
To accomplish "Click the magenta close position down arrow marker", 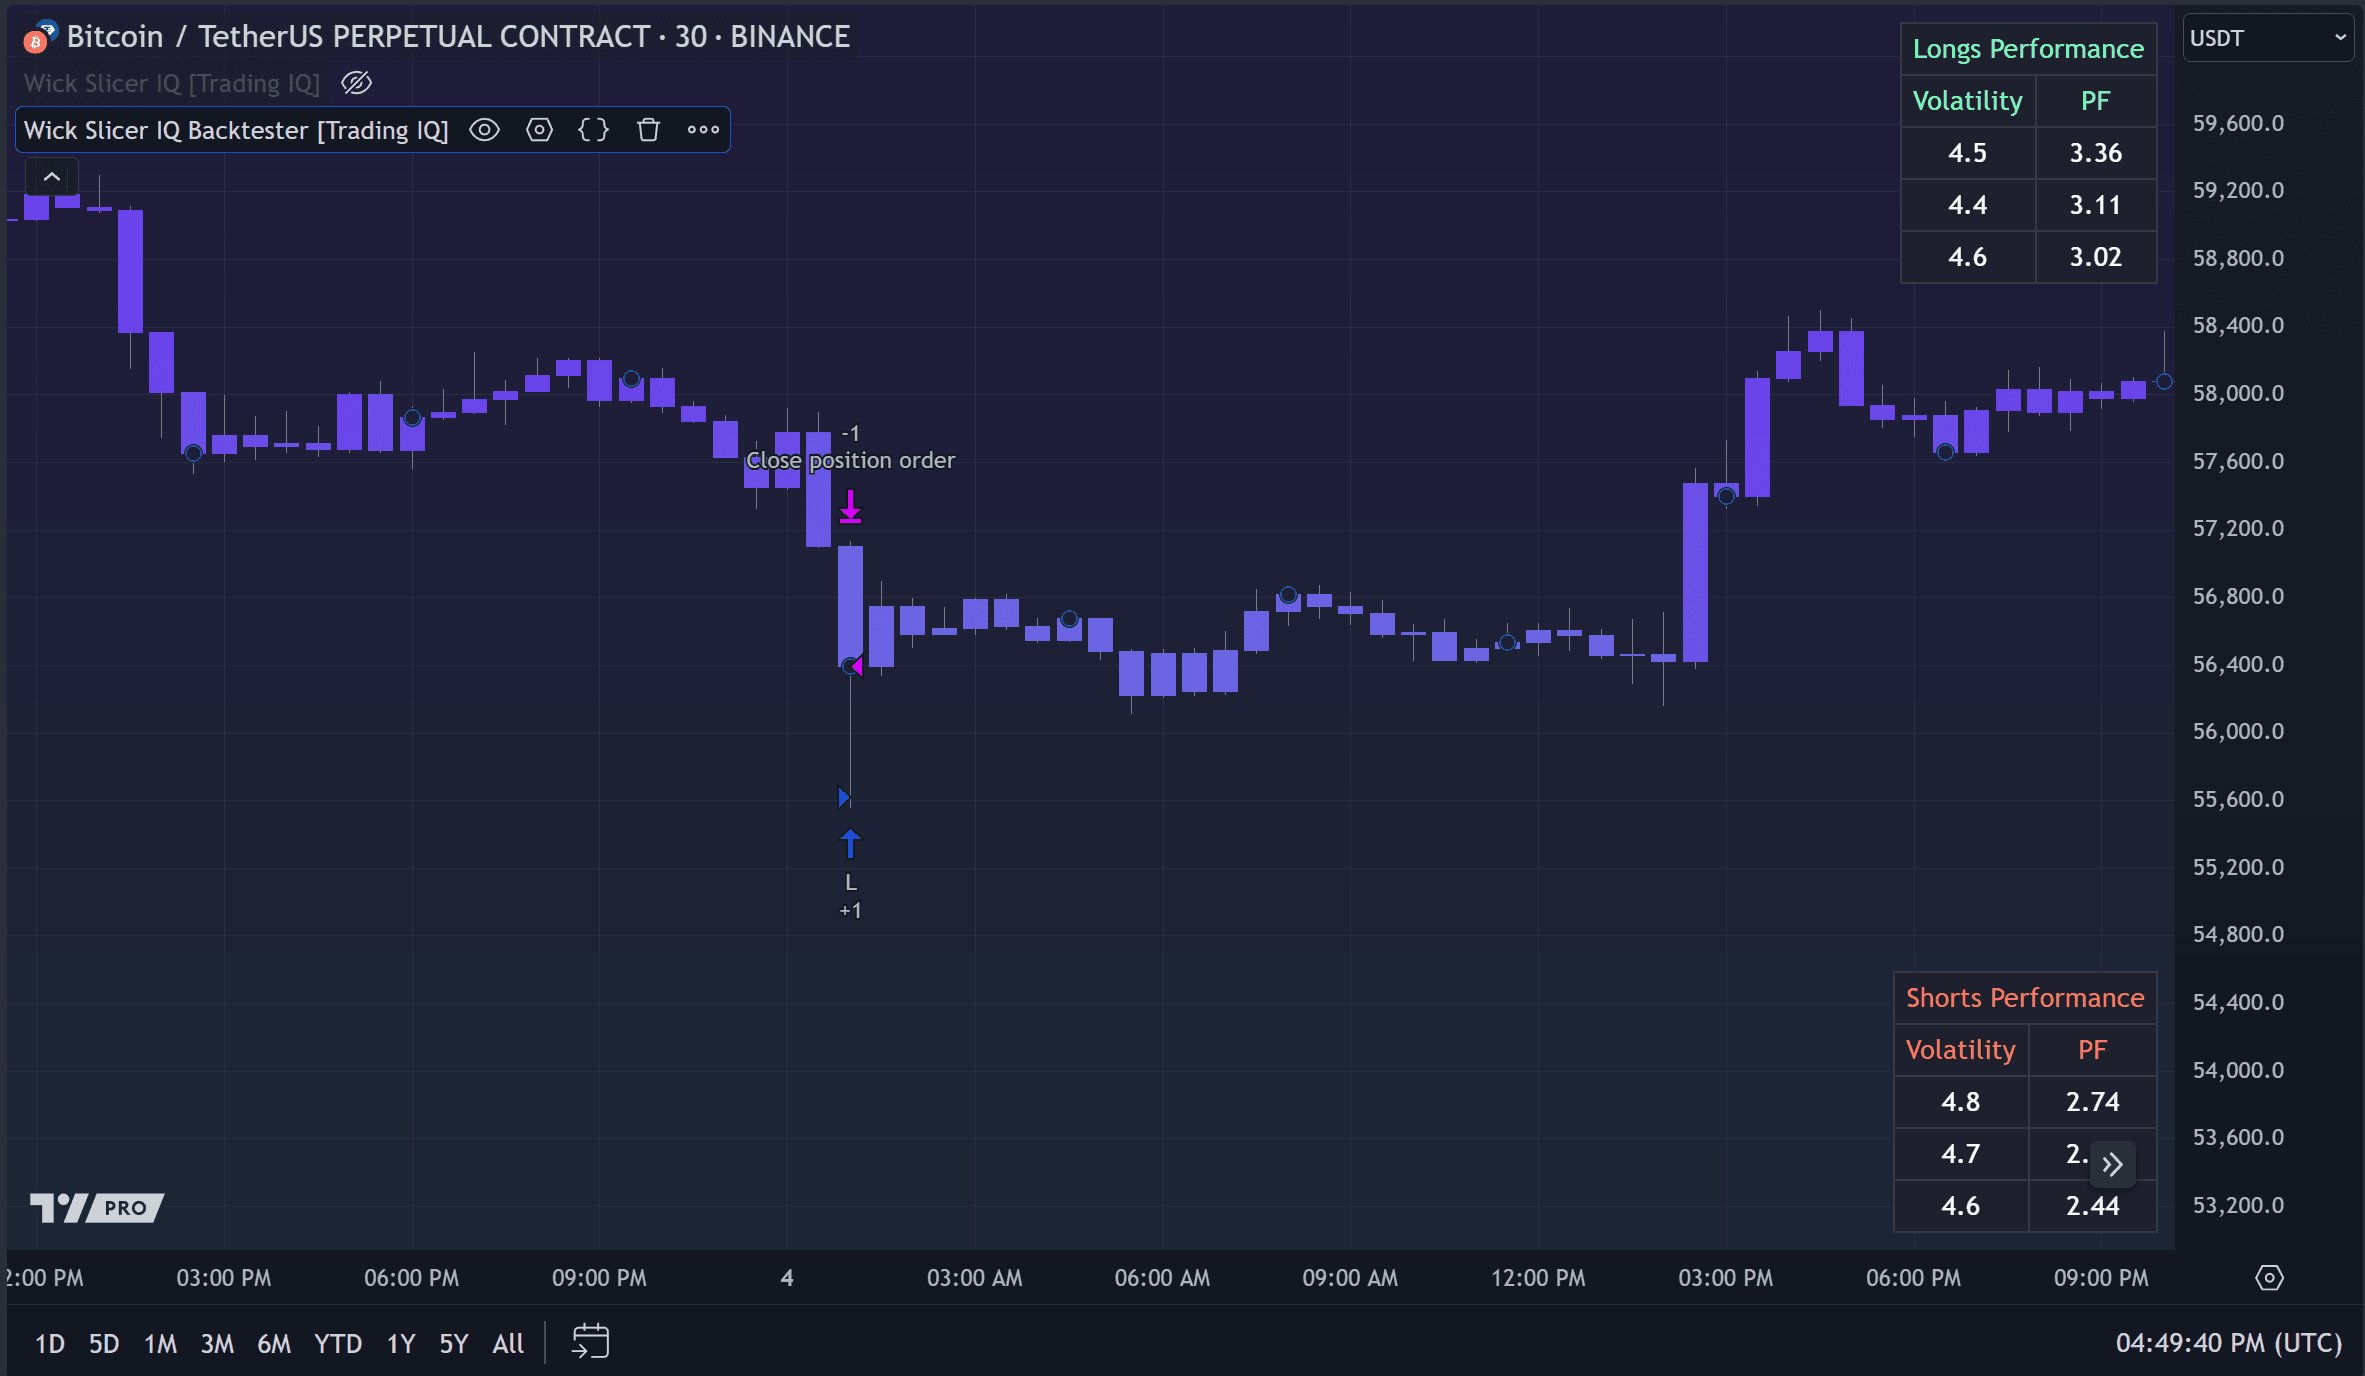I will pyautogui.click(x=850, y=507).
